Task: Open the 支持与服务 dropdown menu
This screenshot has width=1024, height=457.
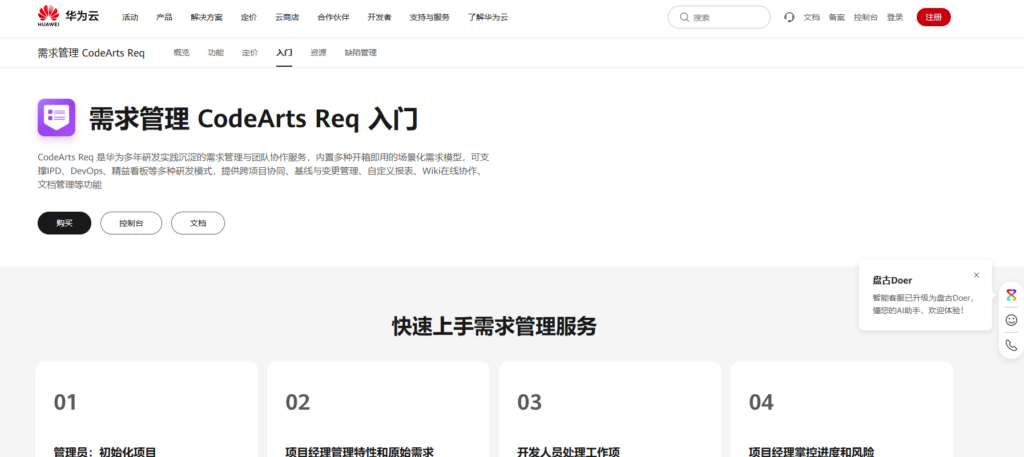Action: click(429, 17)
